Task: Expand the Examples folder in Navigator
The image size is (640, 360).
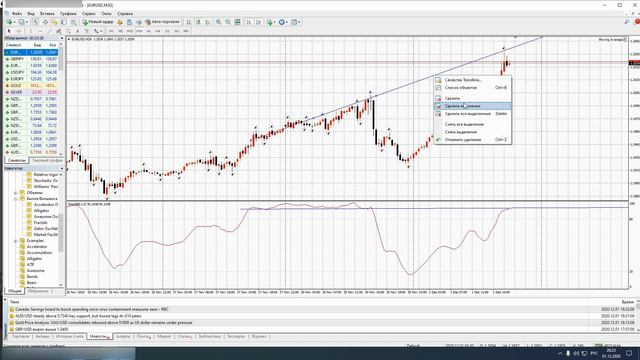Action: point(16,241)
